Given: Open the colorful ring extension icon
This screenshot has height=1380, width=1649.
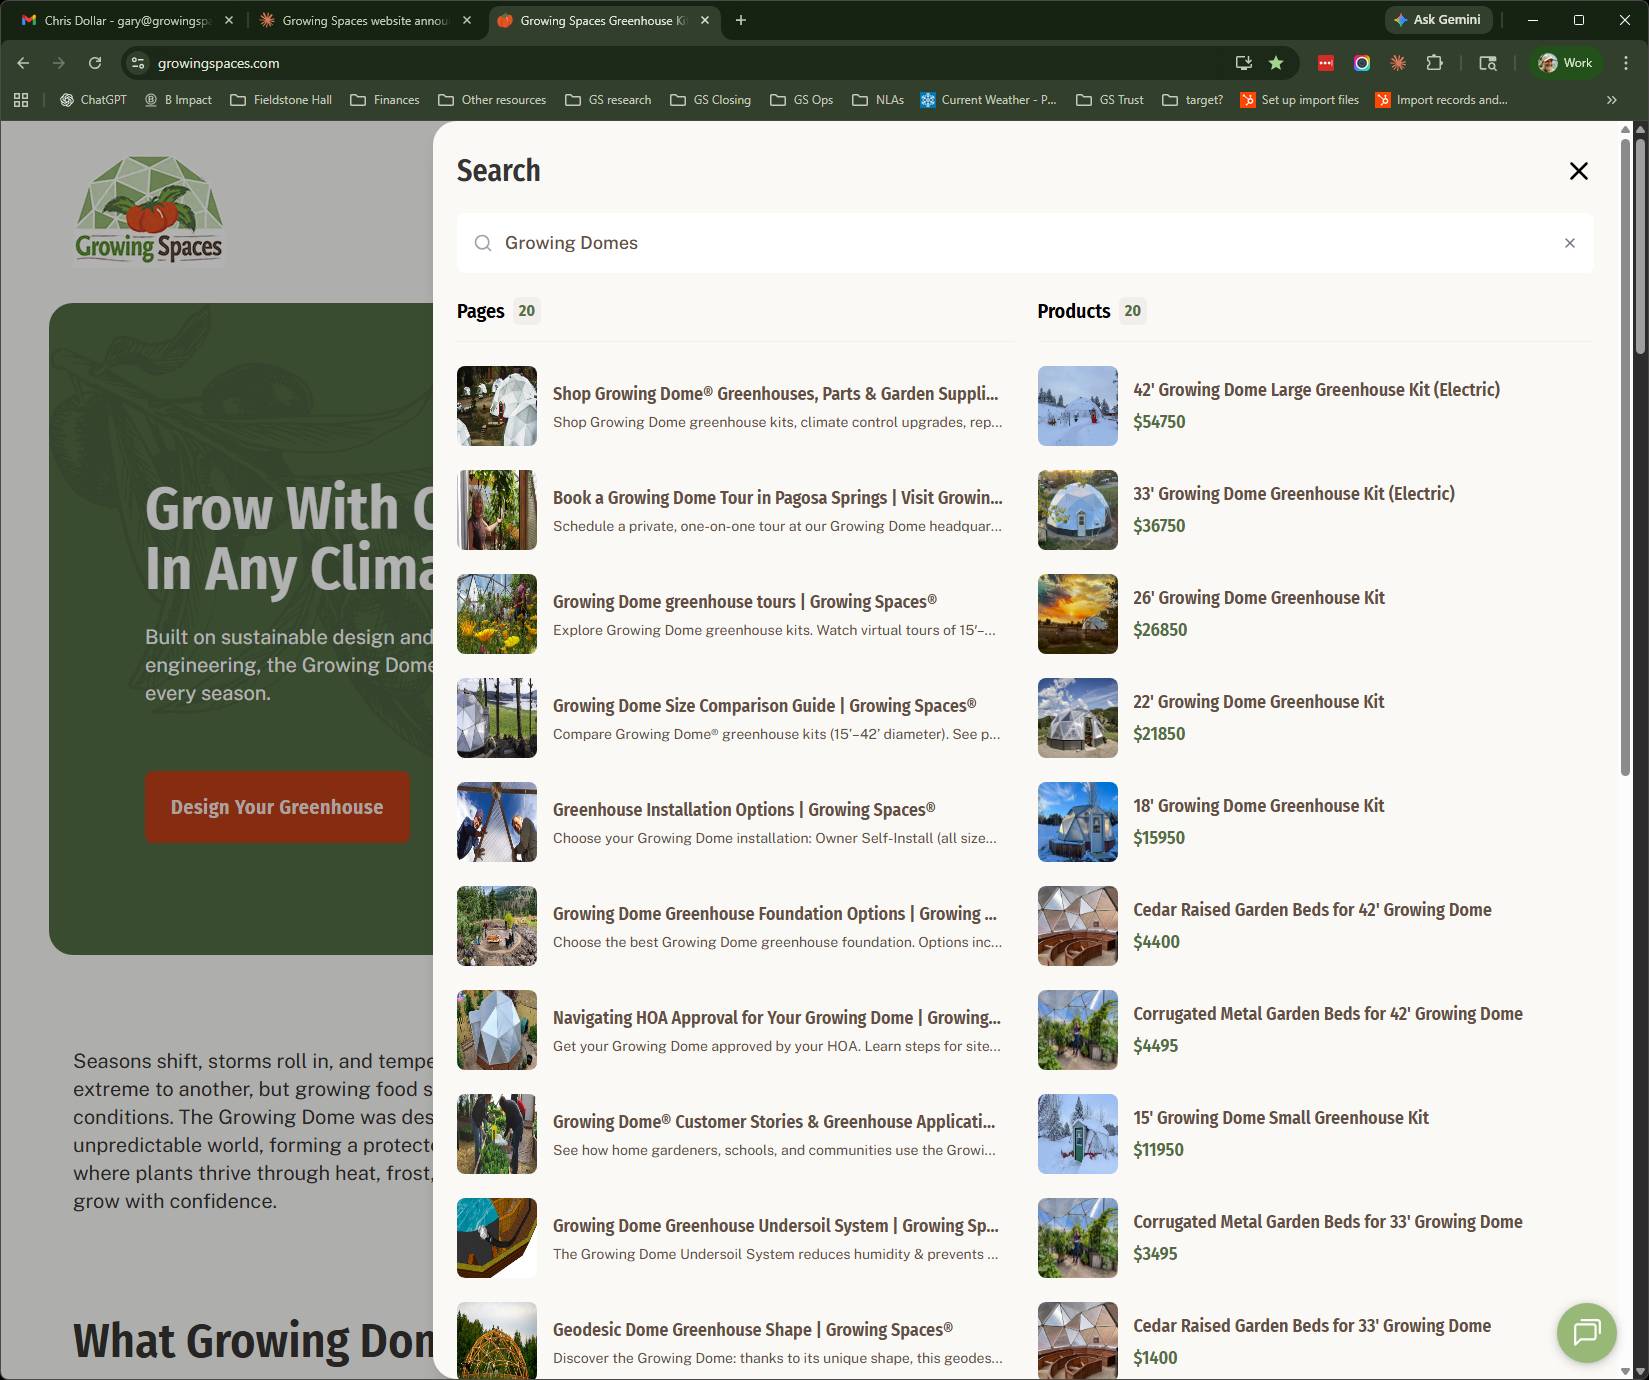Looking at the screenshot, I should pyautogui.click(x=1362, y=63).
